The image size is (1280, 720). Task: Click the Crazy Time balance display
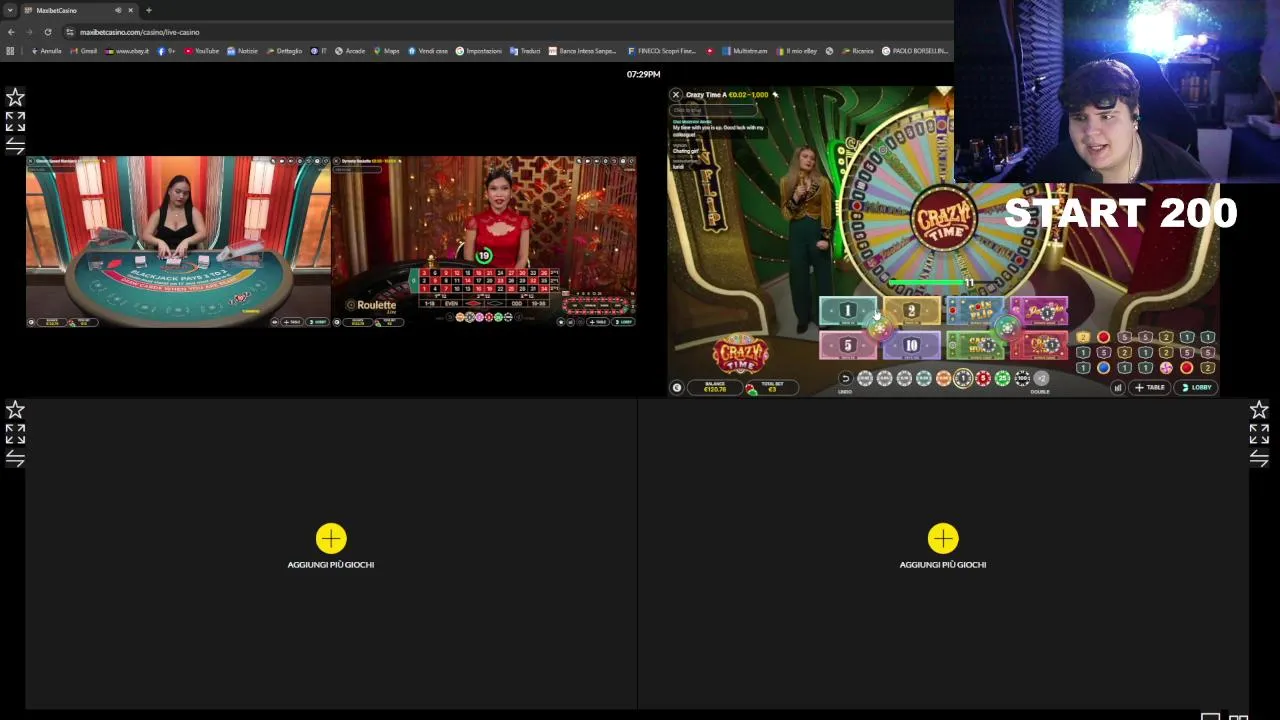tap(715, 388)
